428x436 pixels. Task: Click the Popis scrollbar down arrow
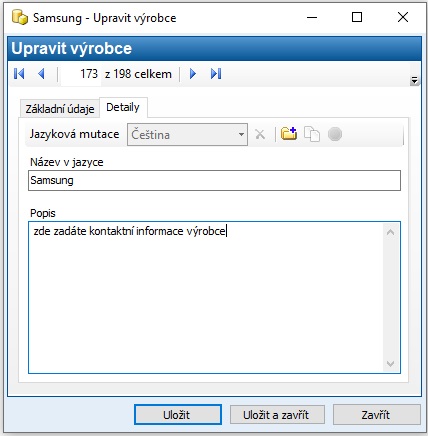click(x=390, y=364)
